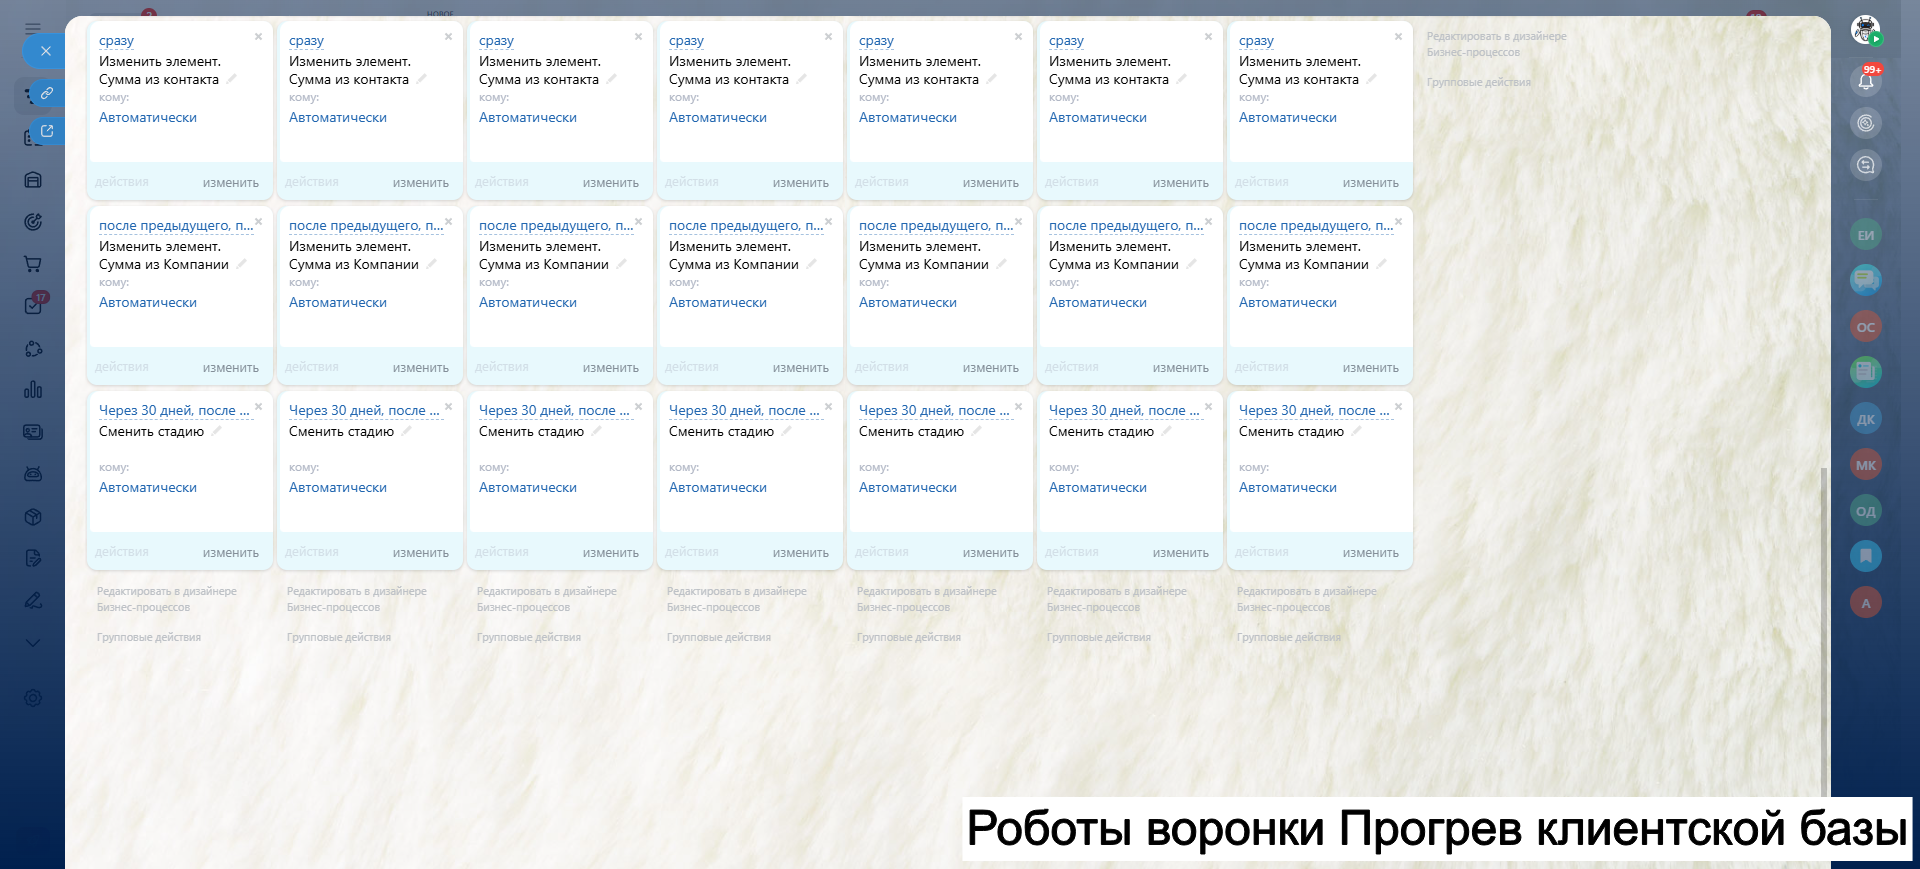Open the robot icon in left sidebar
This screenshot has height=869, width=1920.
(x=33, y=474)
